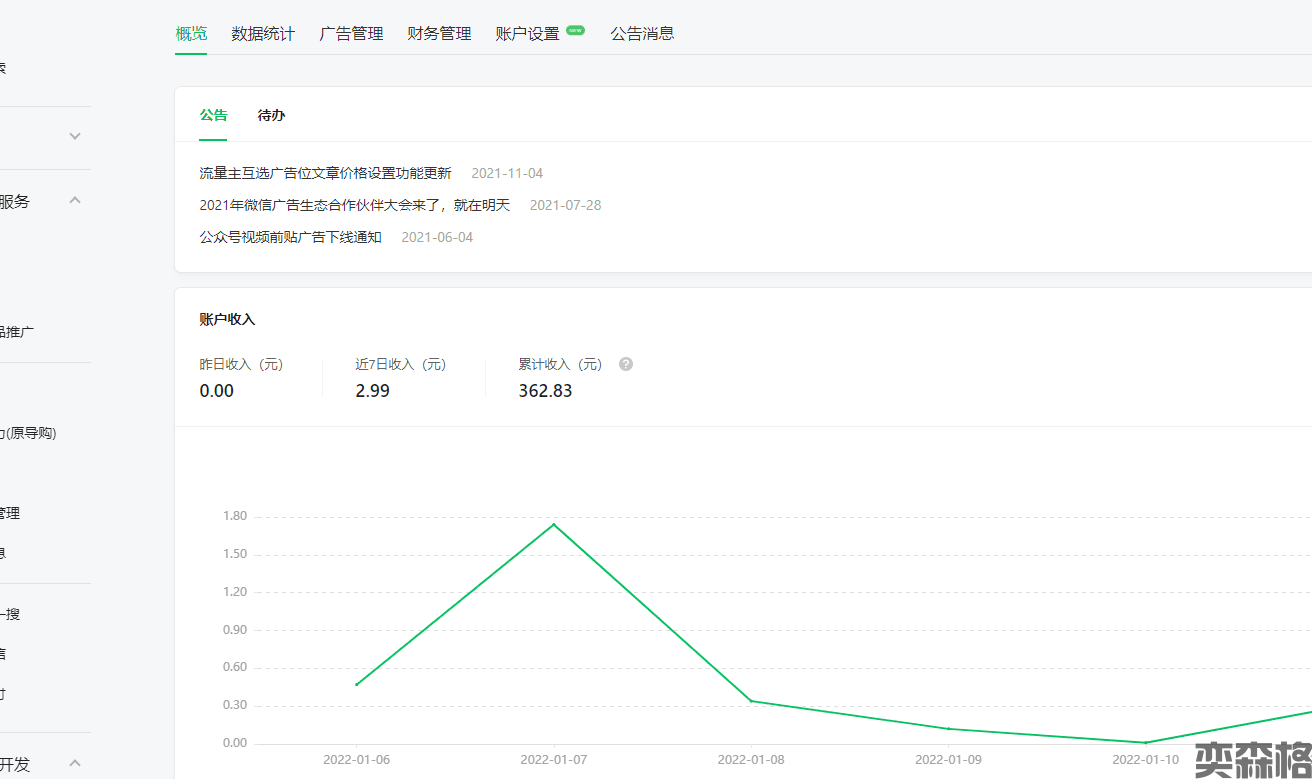Open the 流量主互选广告位文章价格设置功能更新 announcement
Image resolution: width=1312 pixels, height=779 pixels.
tap(325, 173)
